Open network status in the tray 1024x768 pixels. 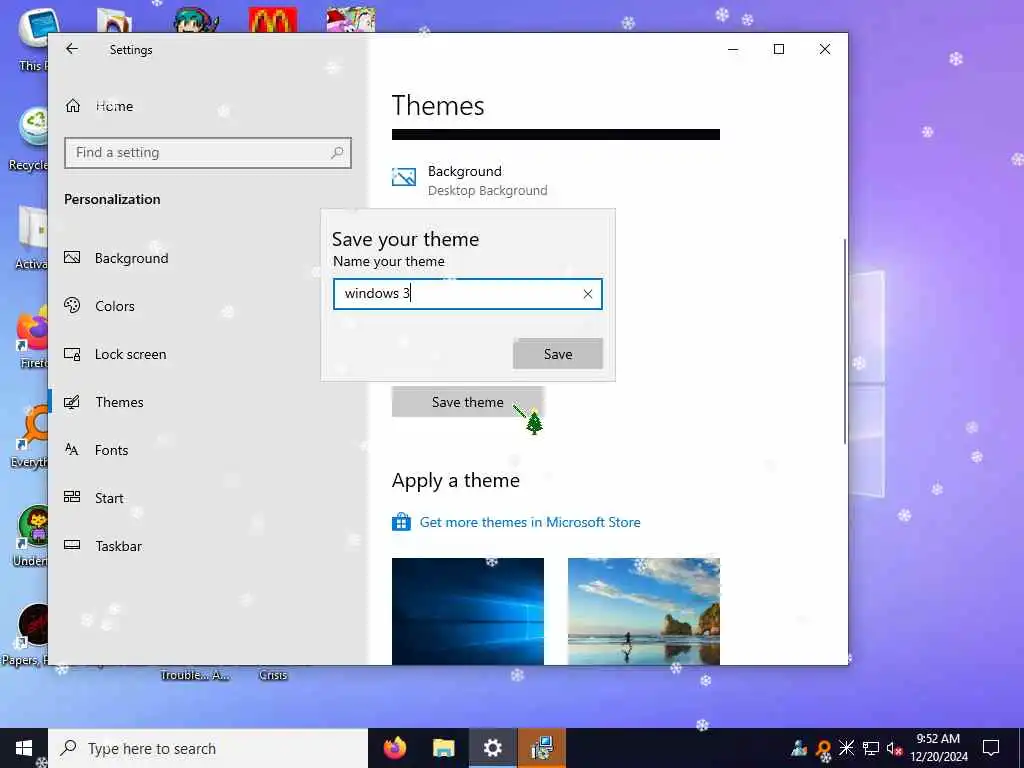[x=871, y=748]
